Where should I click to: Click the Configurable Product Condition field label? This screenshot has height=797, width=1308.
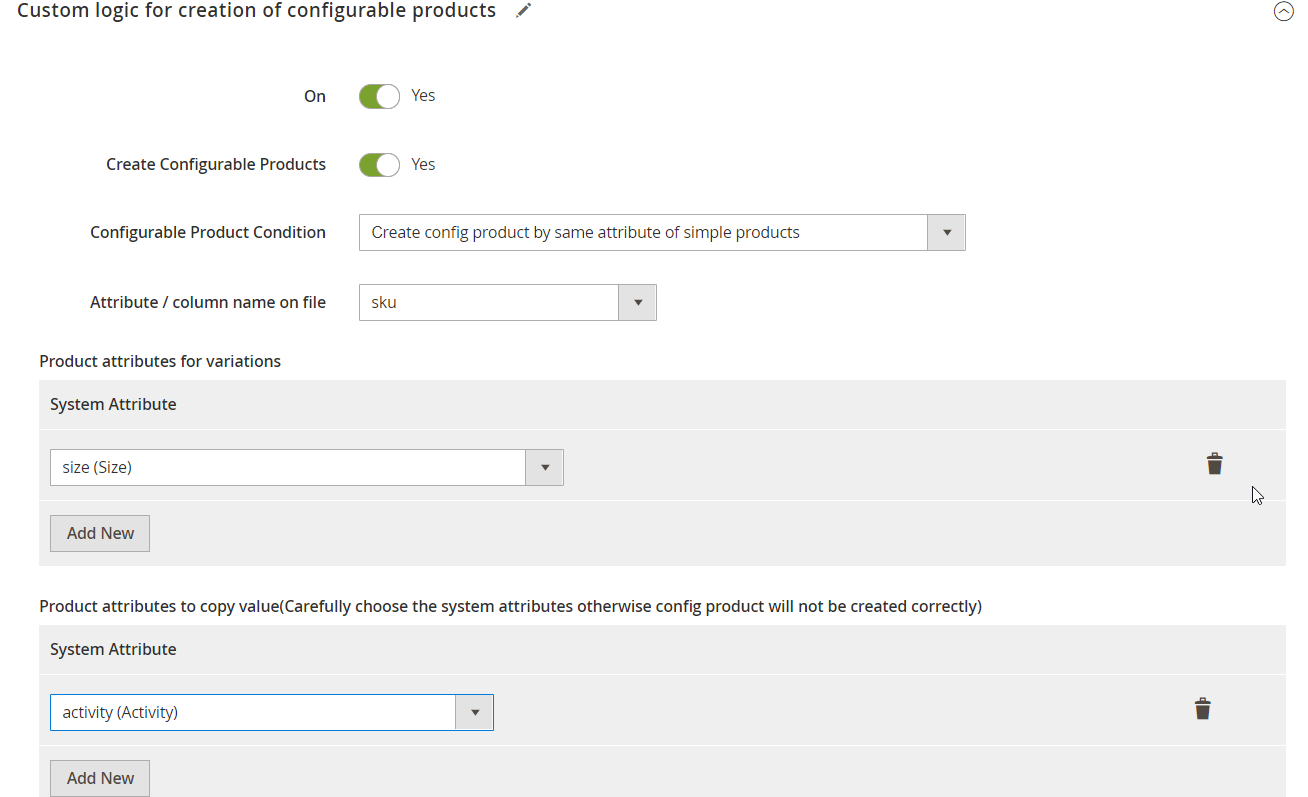pyautogui.click(x=208, y=233)
